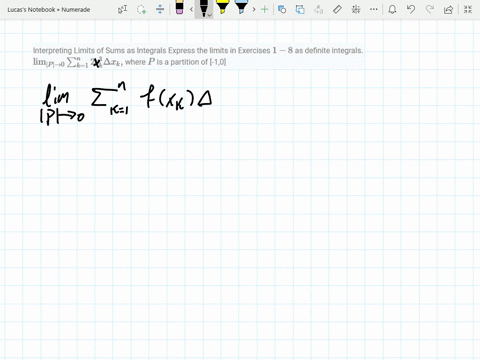
Task: Show previous pens with left chevron
Action: pyautogui.click(x=191, y=9)
